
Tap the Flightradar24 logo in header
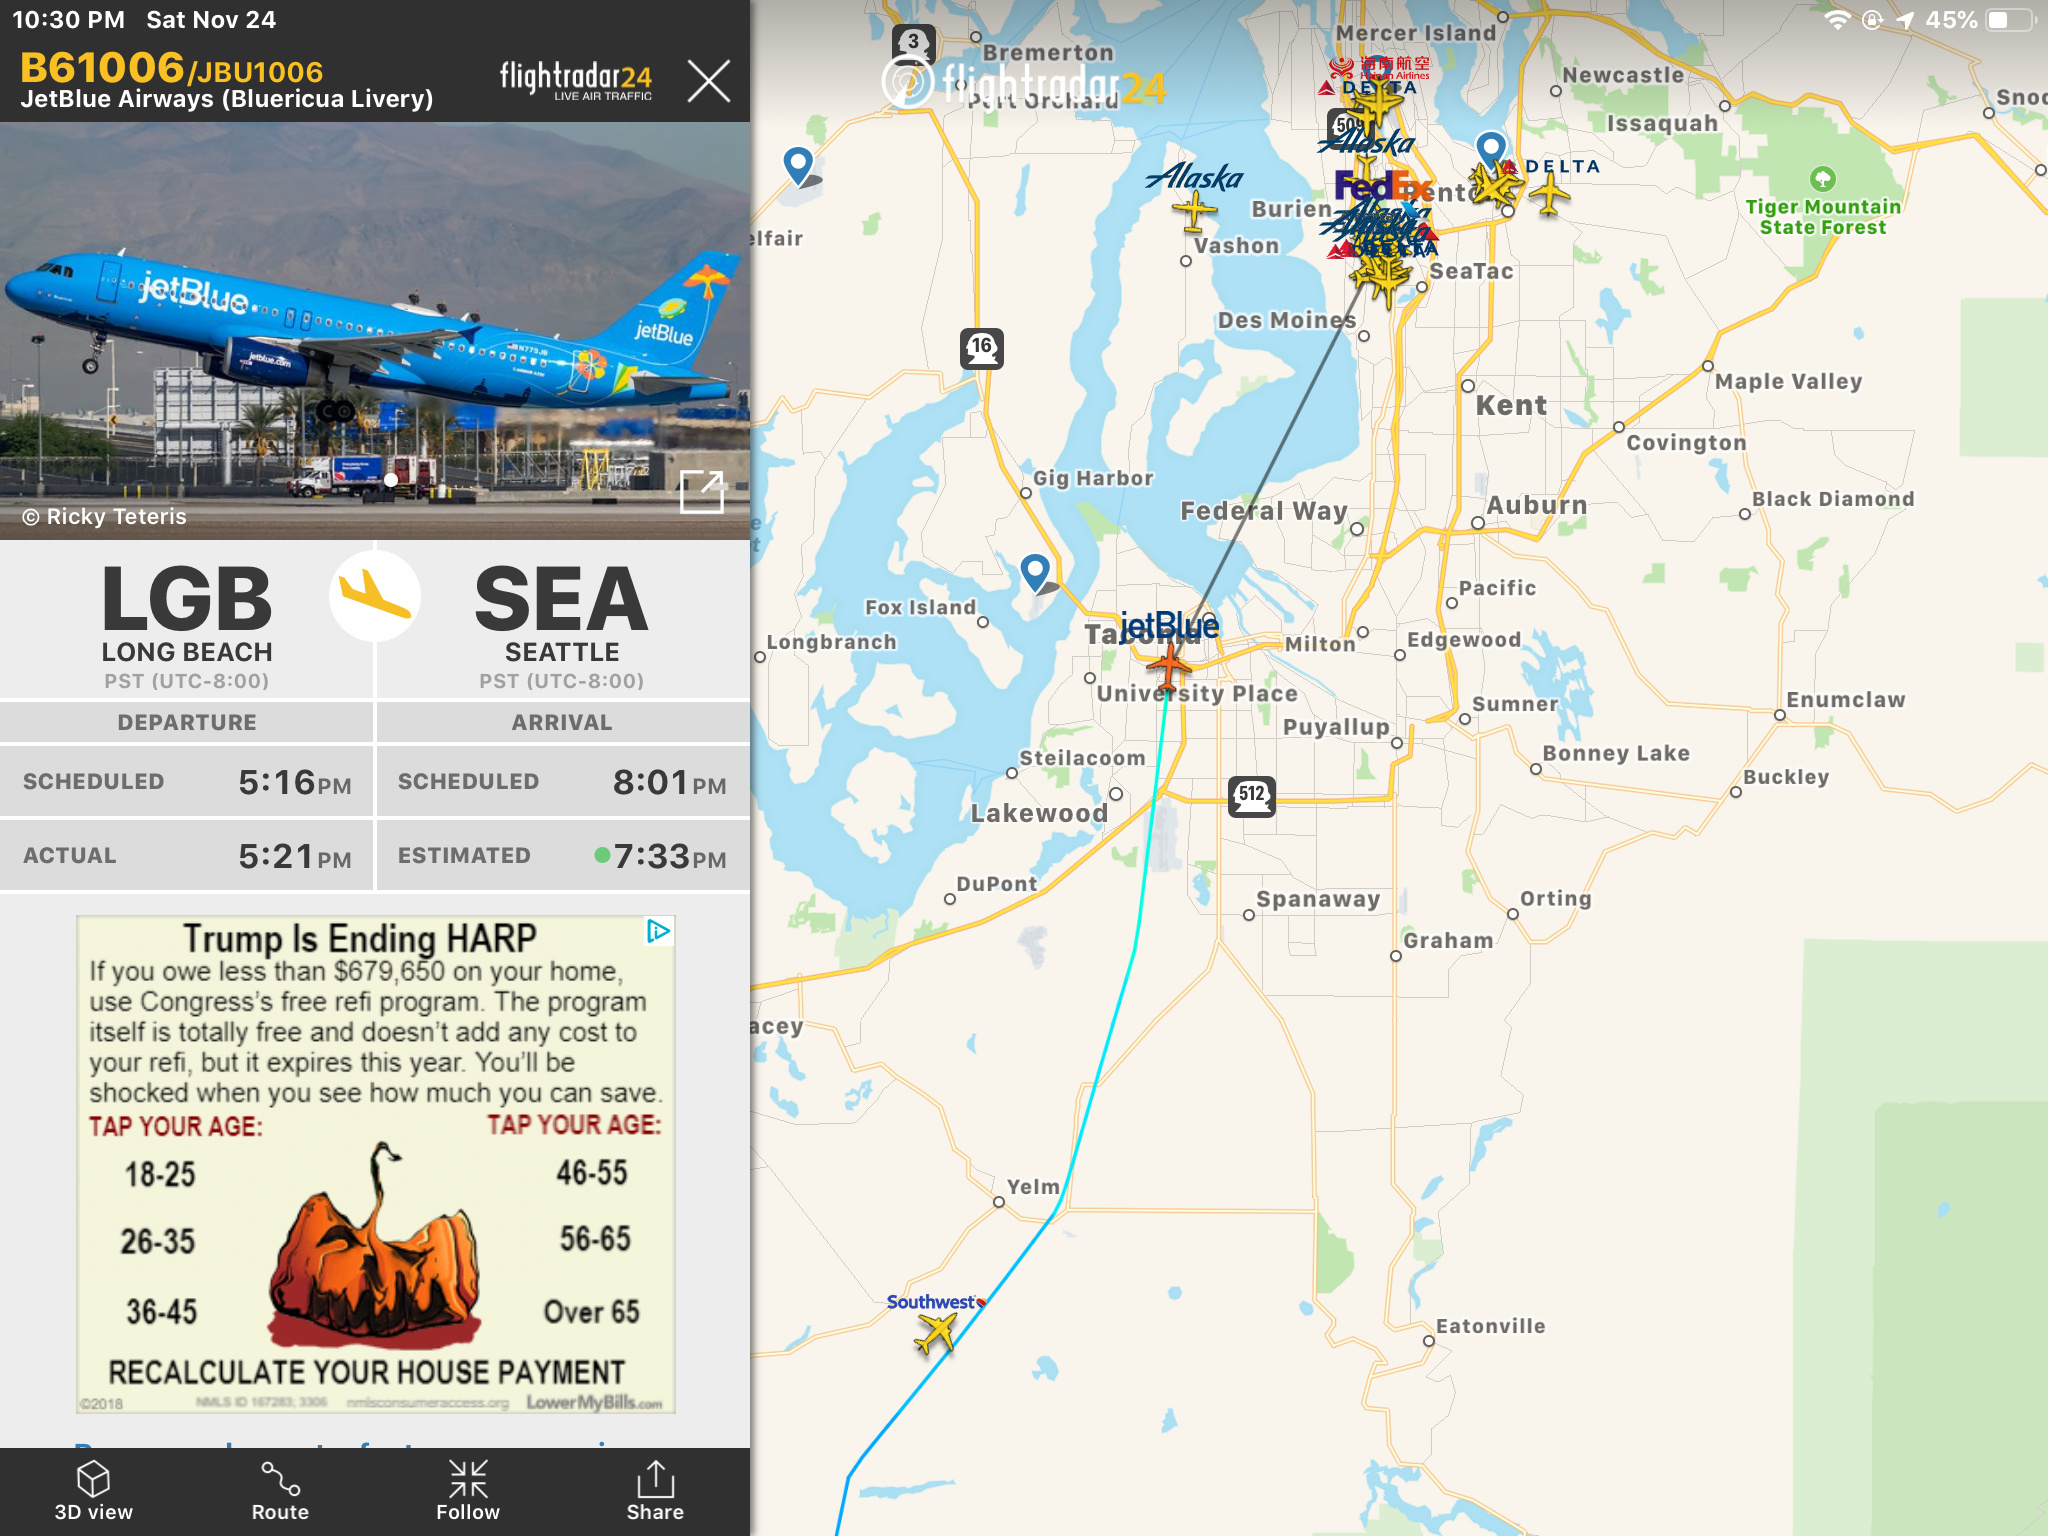tap(576, 80)
